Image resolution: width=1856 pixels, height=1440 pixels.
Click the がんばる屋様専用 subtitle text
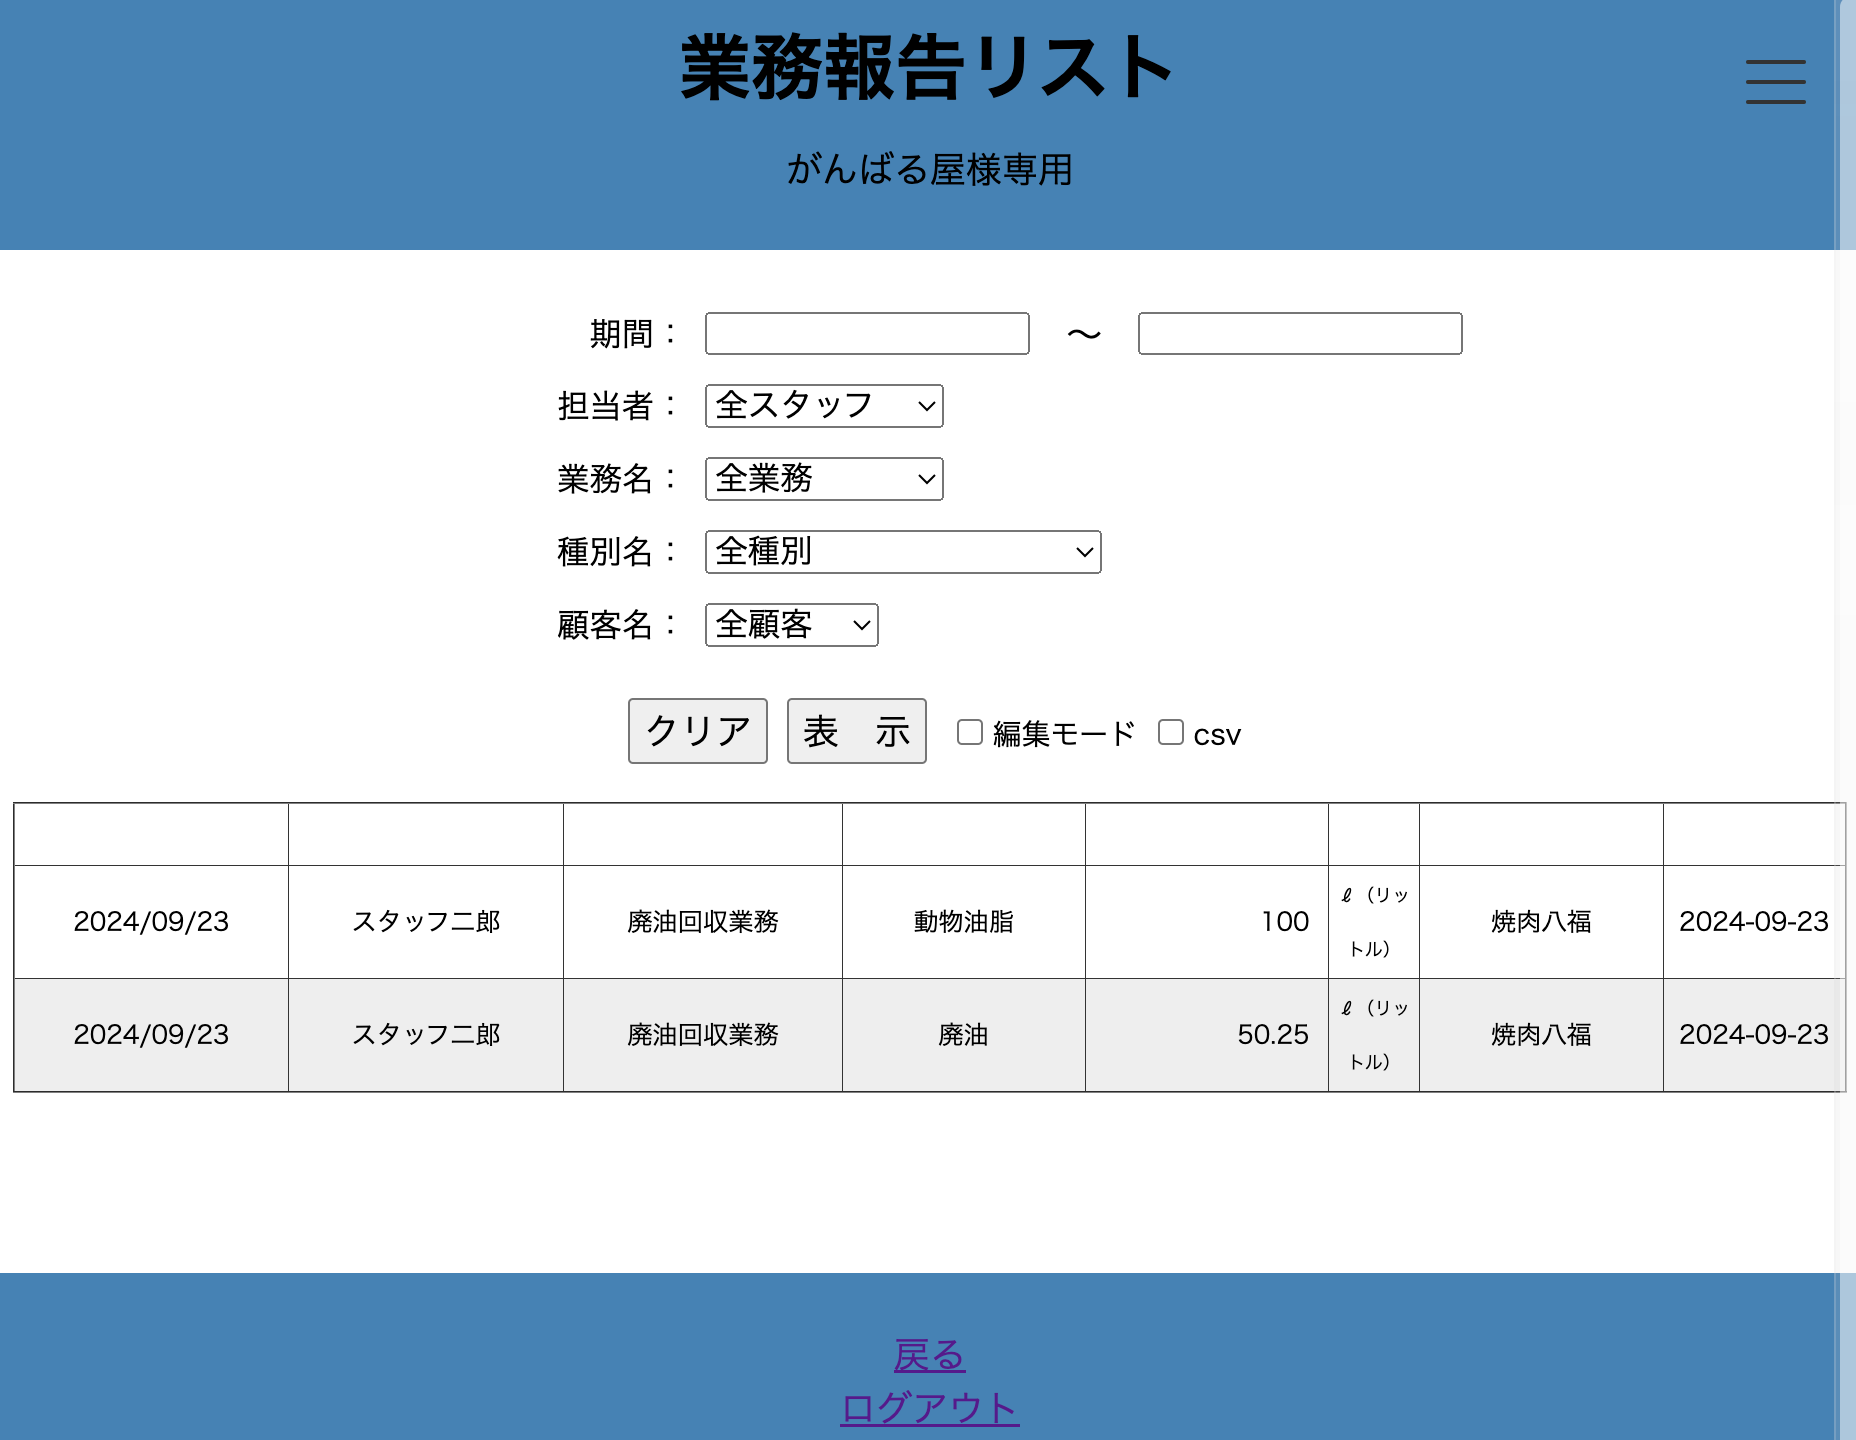click(x=929, y=169)
